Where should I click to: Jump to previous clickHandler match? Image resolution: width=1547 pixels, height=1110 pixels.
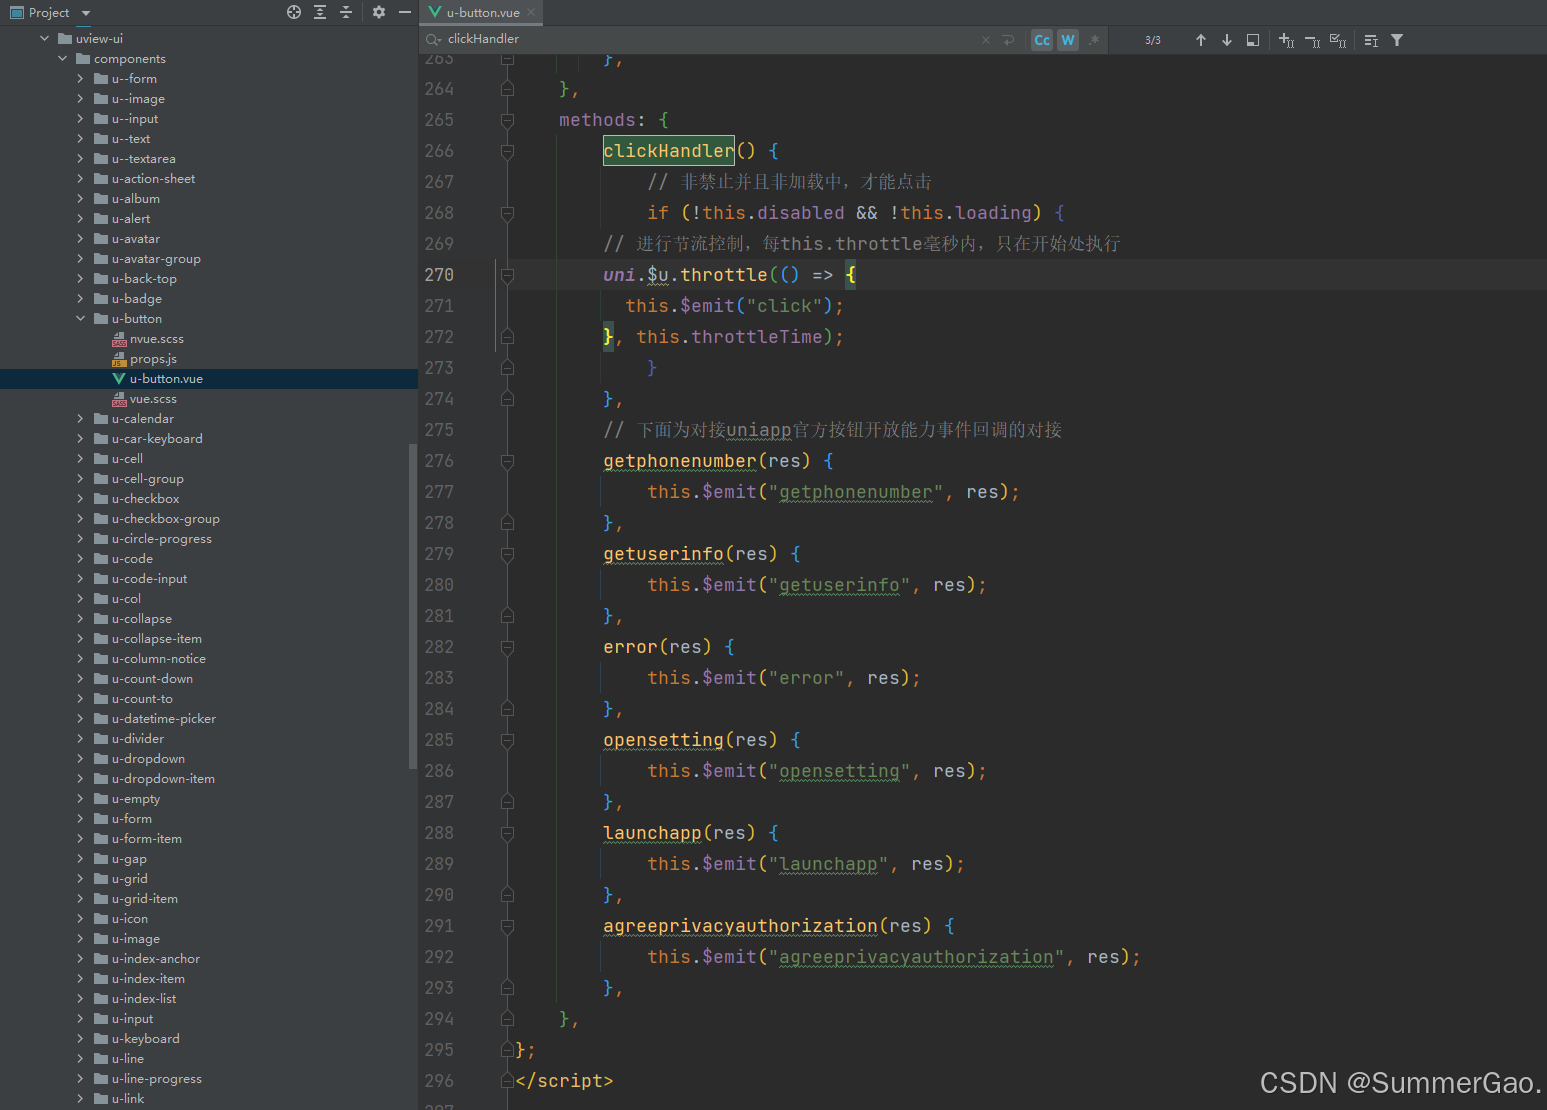click(x=1201, y=39)
